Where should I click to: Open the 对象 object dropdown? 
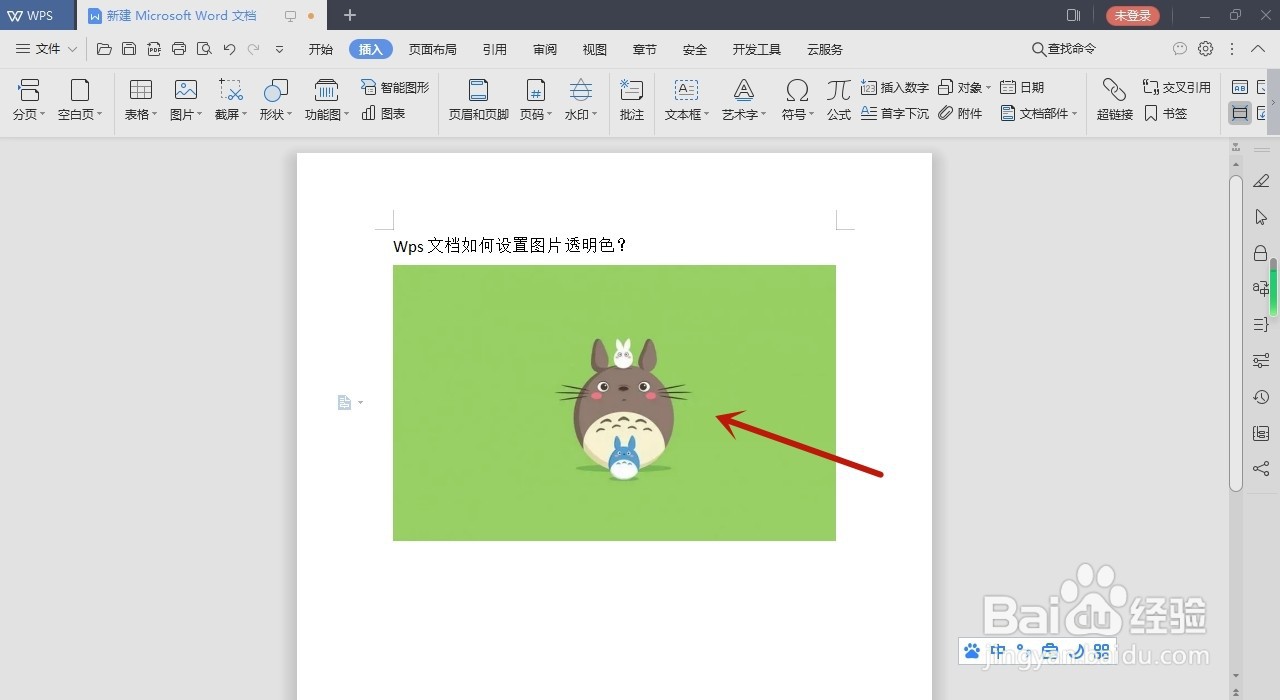pos(965,87)
